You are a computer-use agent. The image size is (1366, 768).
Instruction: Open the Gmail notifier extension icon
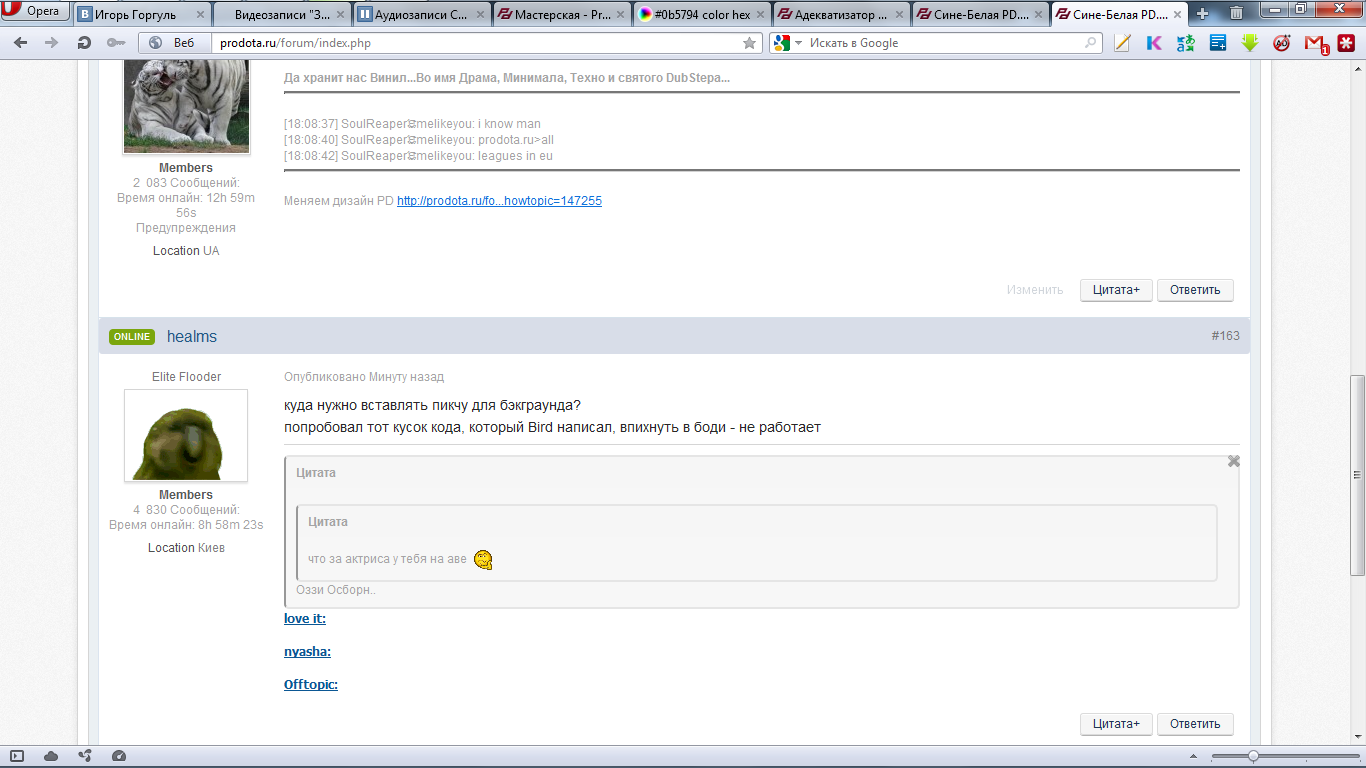click(1314, 43)
